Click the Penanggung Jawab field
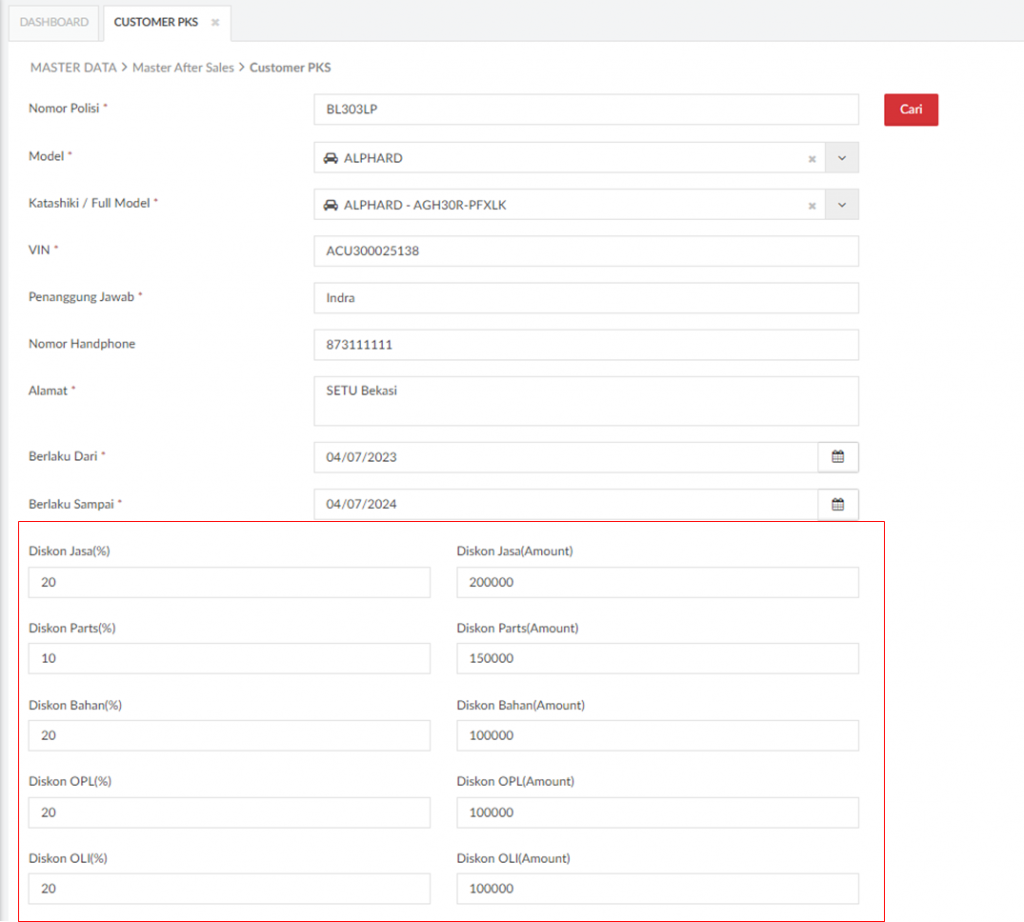 (585, 298)
